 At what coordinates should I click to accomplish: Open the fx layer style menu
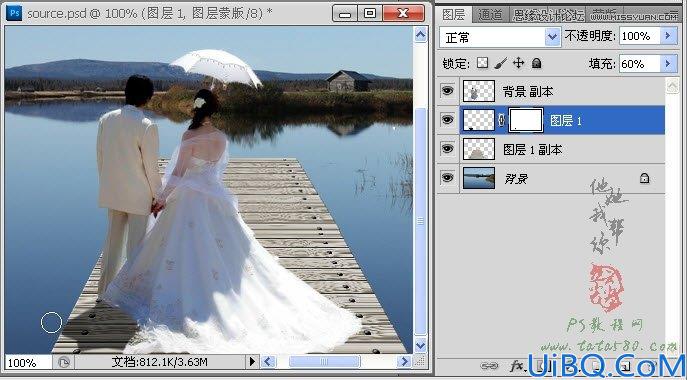point(517,366)
